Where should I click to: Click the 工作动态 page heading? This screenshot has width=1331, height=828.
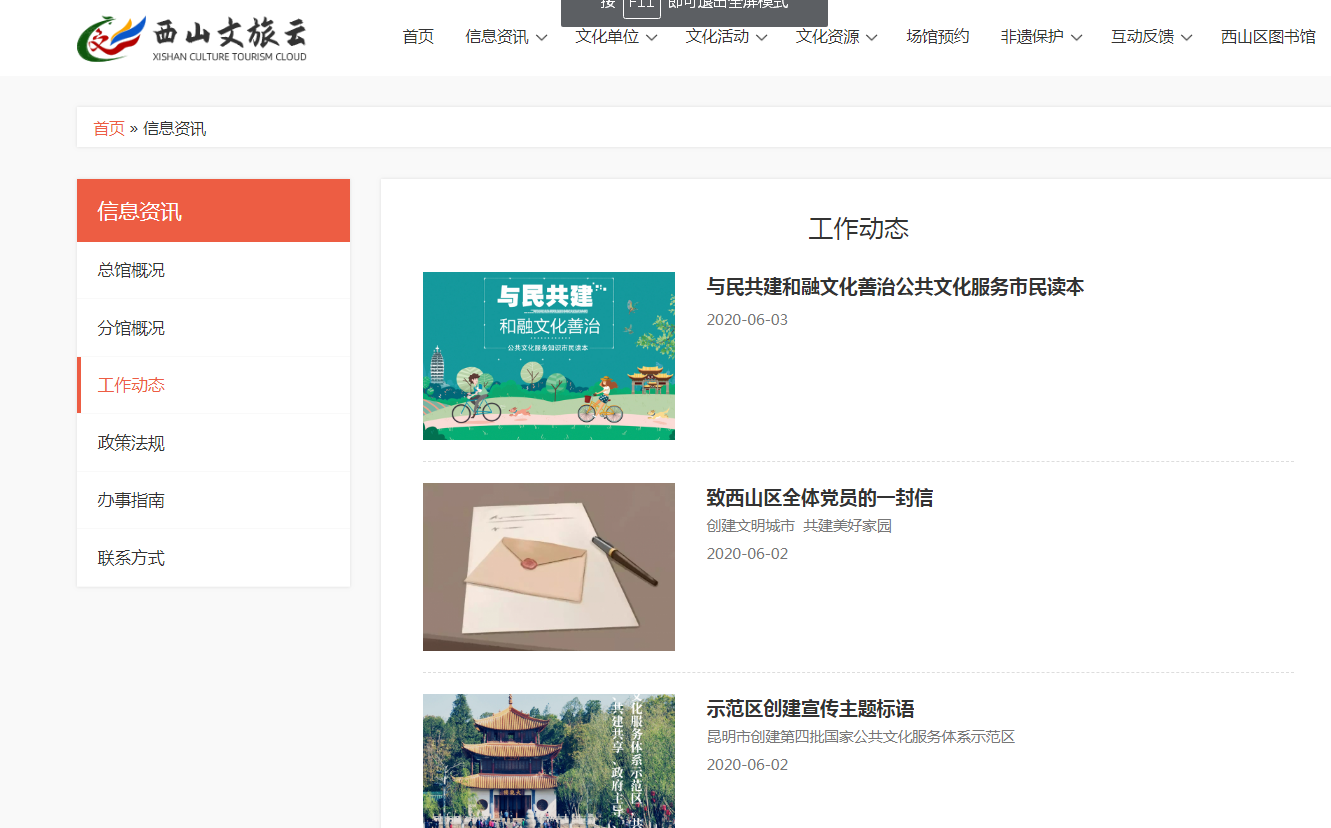coord(858,228)
